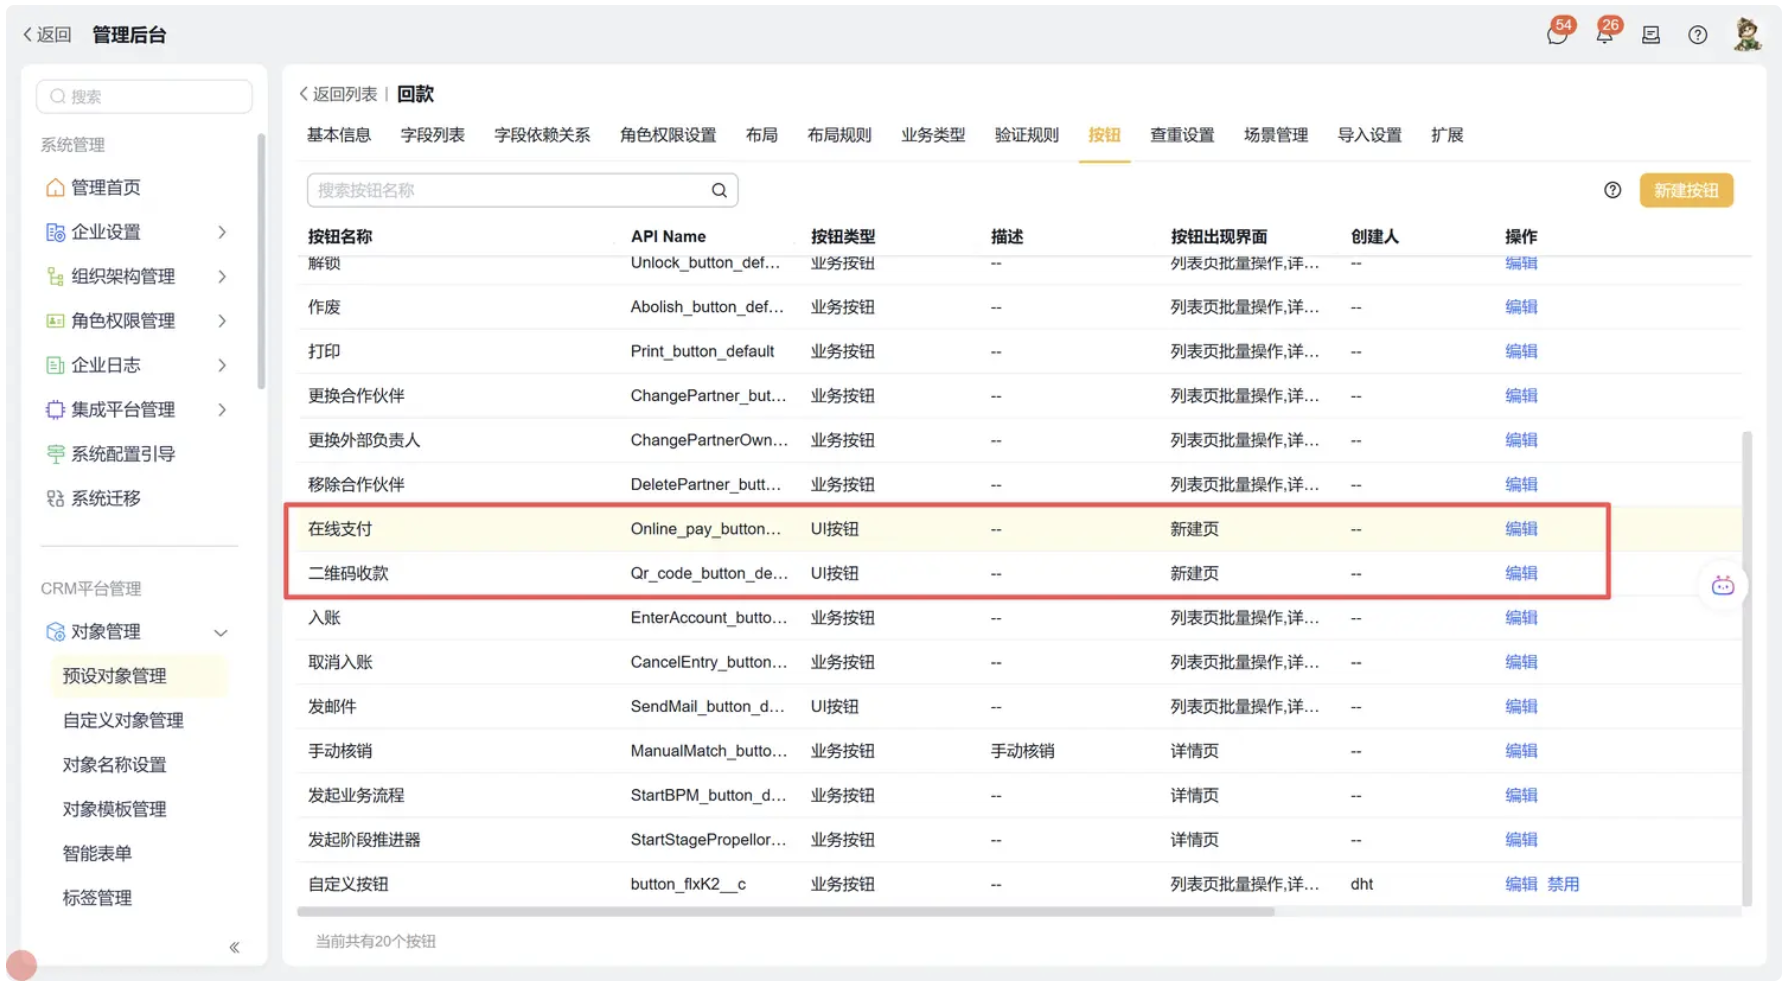The image size is (1784, 982).
Task: Switch to the 字段列表 tab
Action: (432, 135)
